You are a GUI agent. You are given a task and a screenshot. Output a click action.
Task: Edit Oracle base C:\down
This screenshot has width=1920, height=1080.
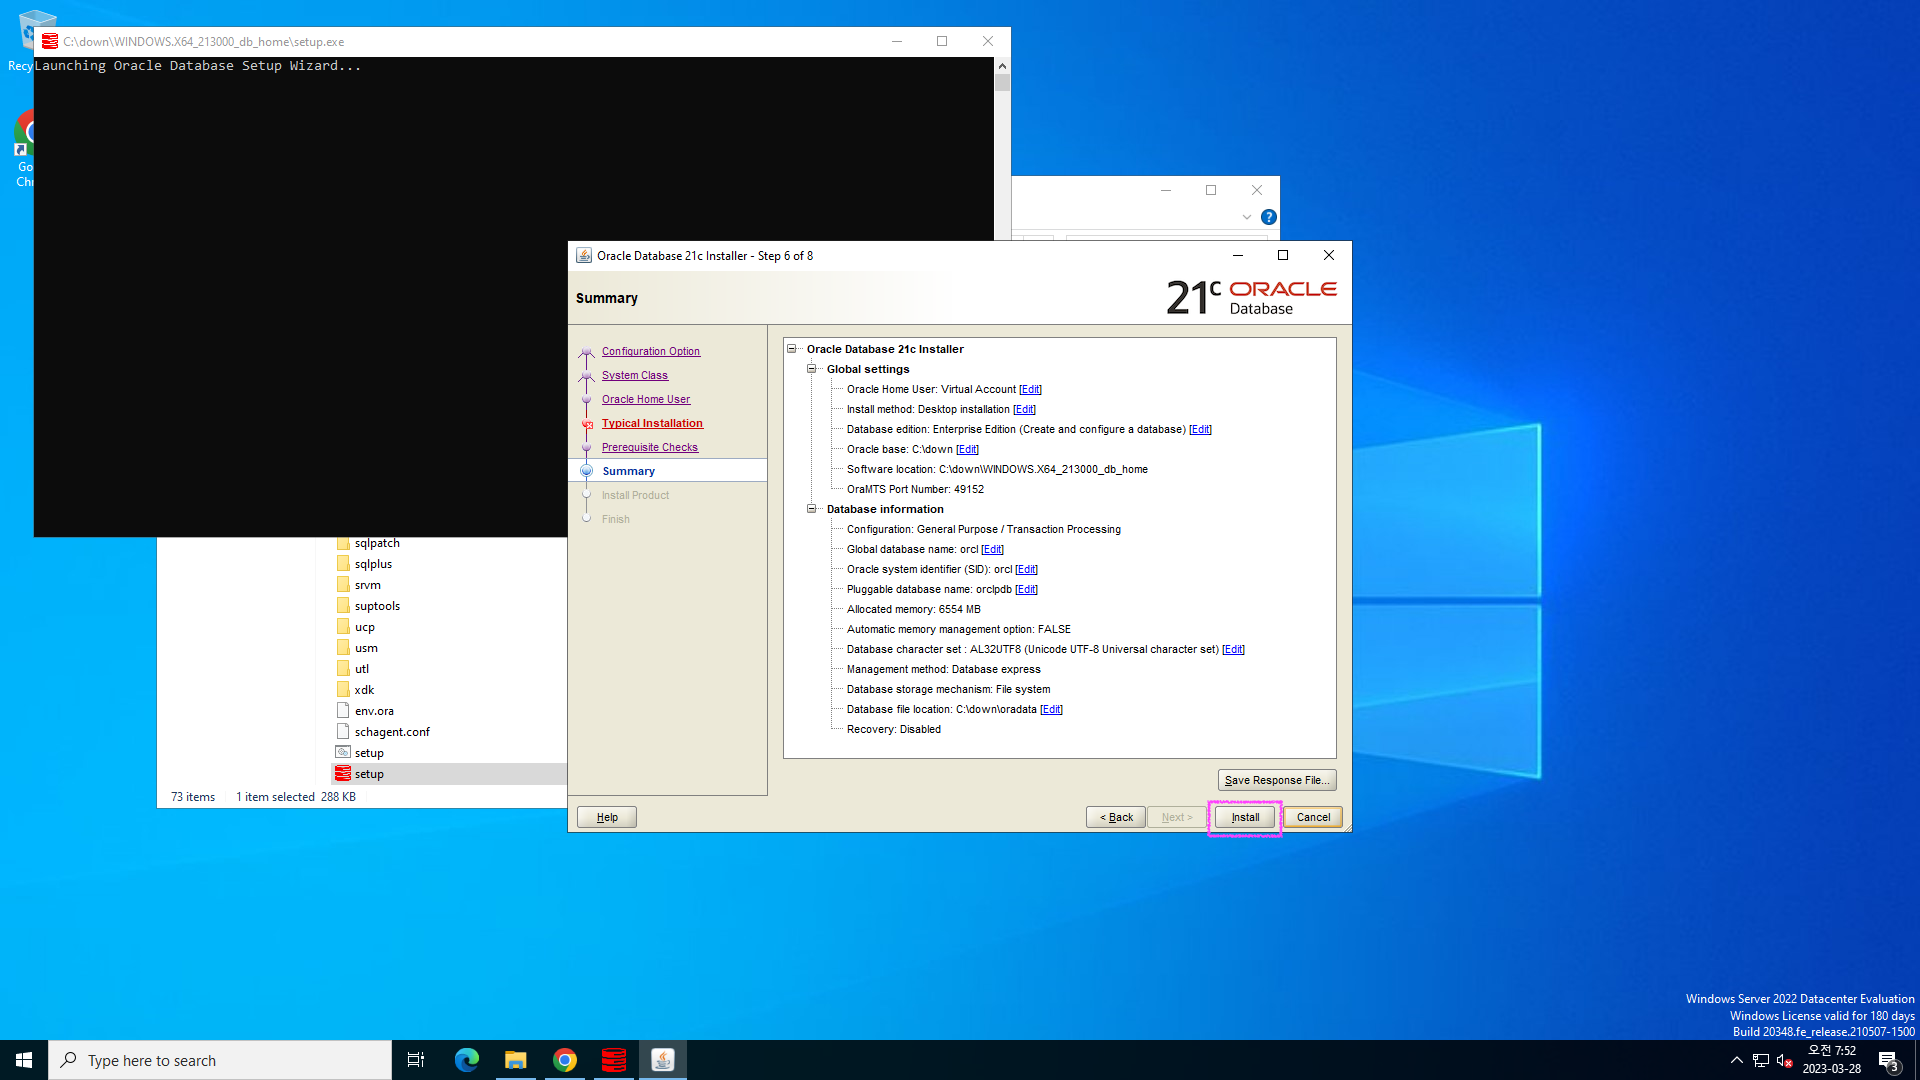point(967,449)
